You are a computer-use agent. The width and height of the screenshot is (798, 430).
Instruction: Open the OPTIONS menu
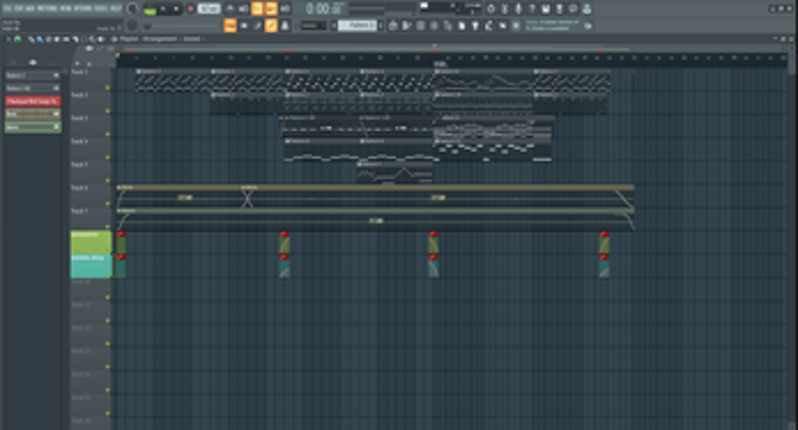83,9
